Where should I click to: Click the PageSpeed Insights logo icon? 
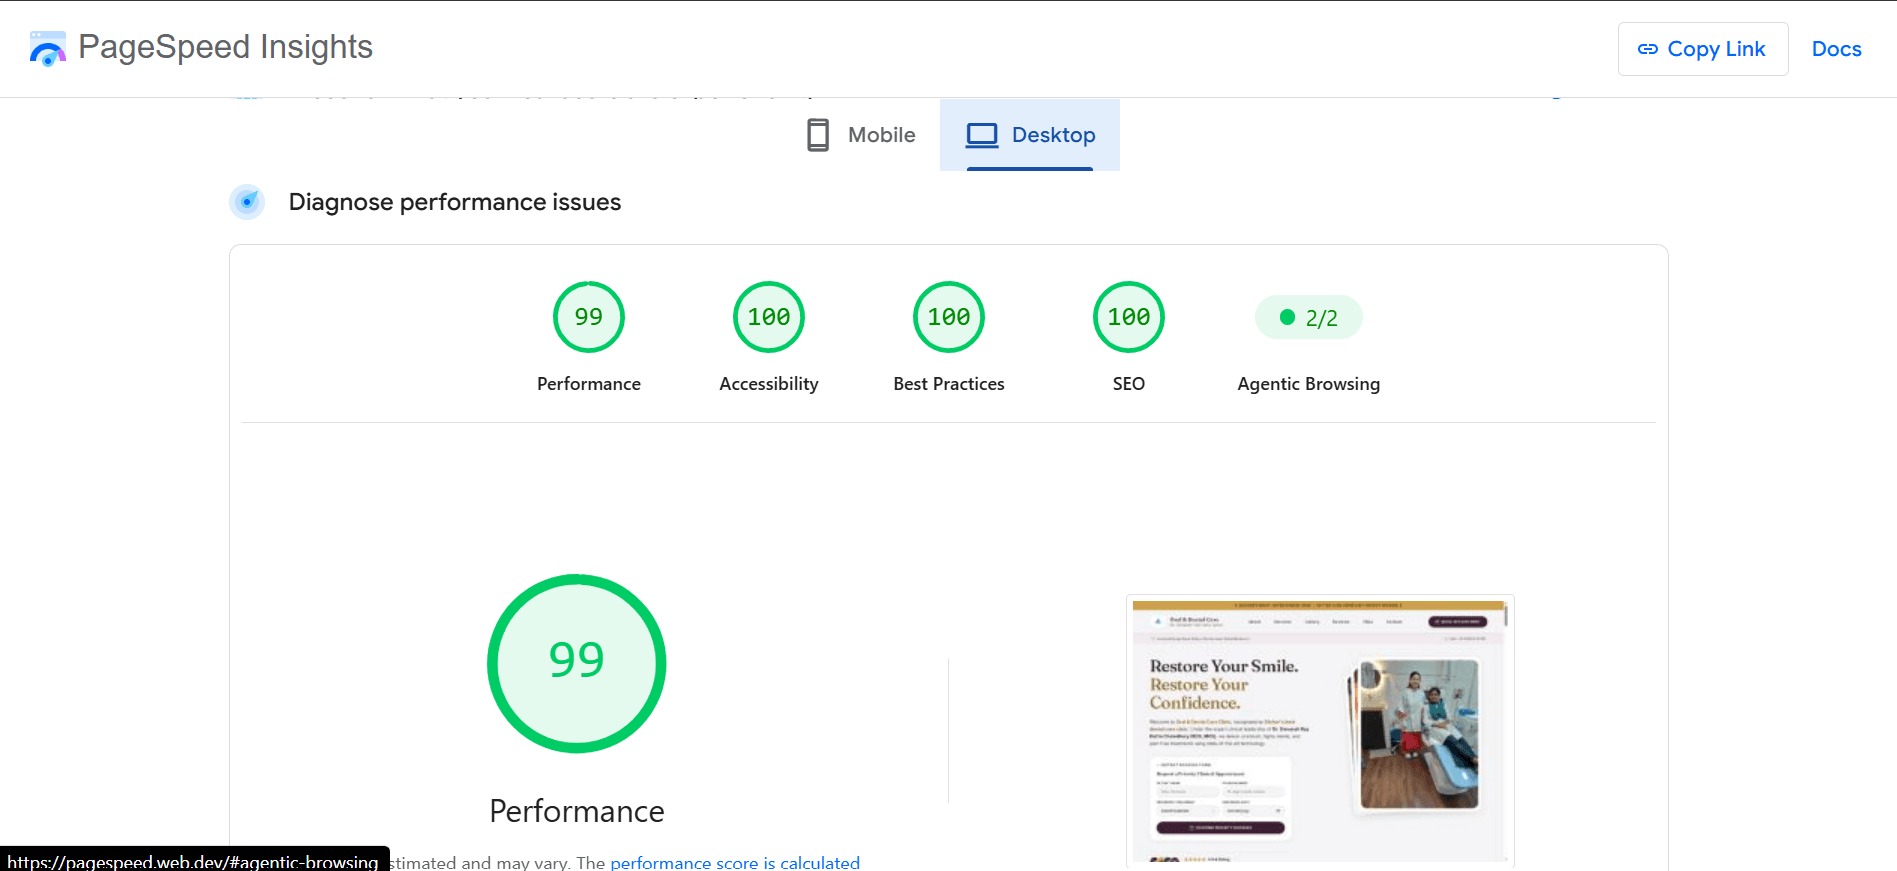pyautogui.click(x=47, y=48)
